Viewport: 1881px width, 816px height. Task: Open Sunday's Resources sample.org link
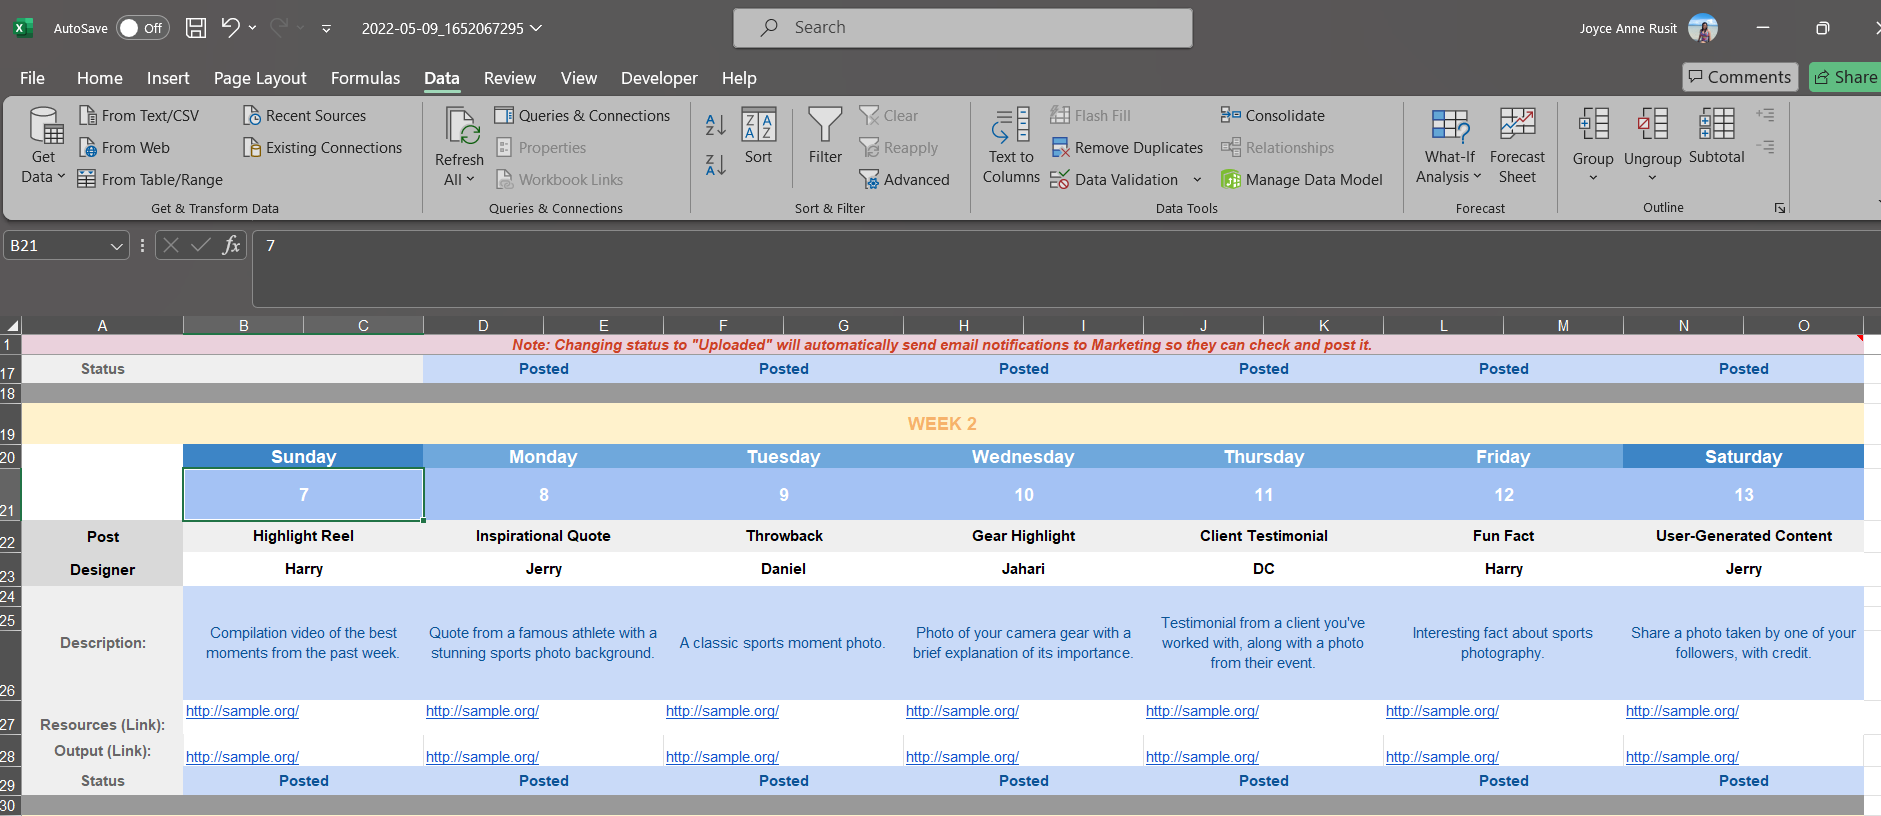pos(242,711)
